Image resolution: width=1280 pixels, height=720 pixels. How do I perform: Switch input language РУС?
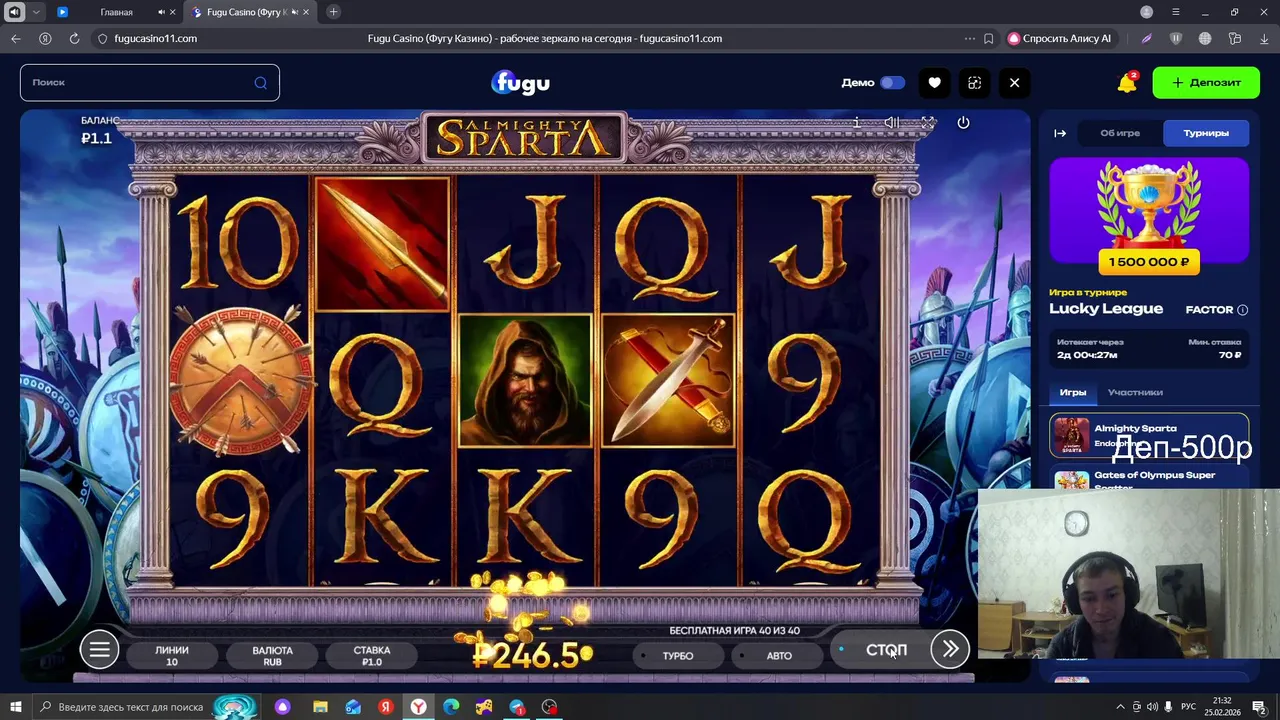pos(1189,707)
